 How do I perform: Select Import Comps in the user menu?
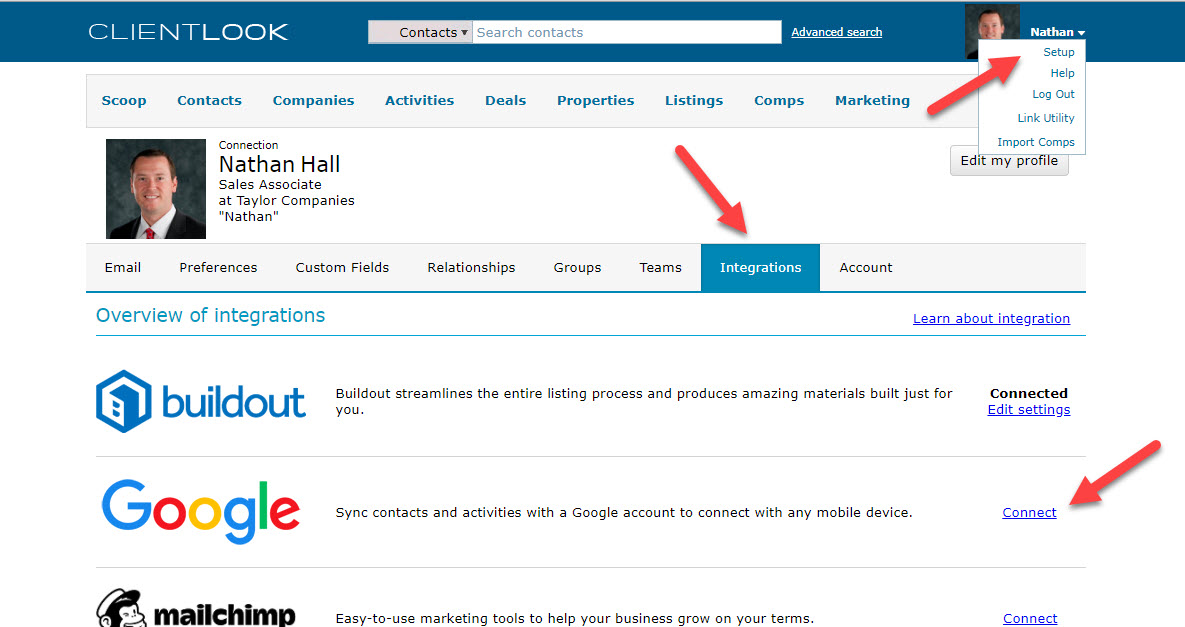[x=1035, y=142]
